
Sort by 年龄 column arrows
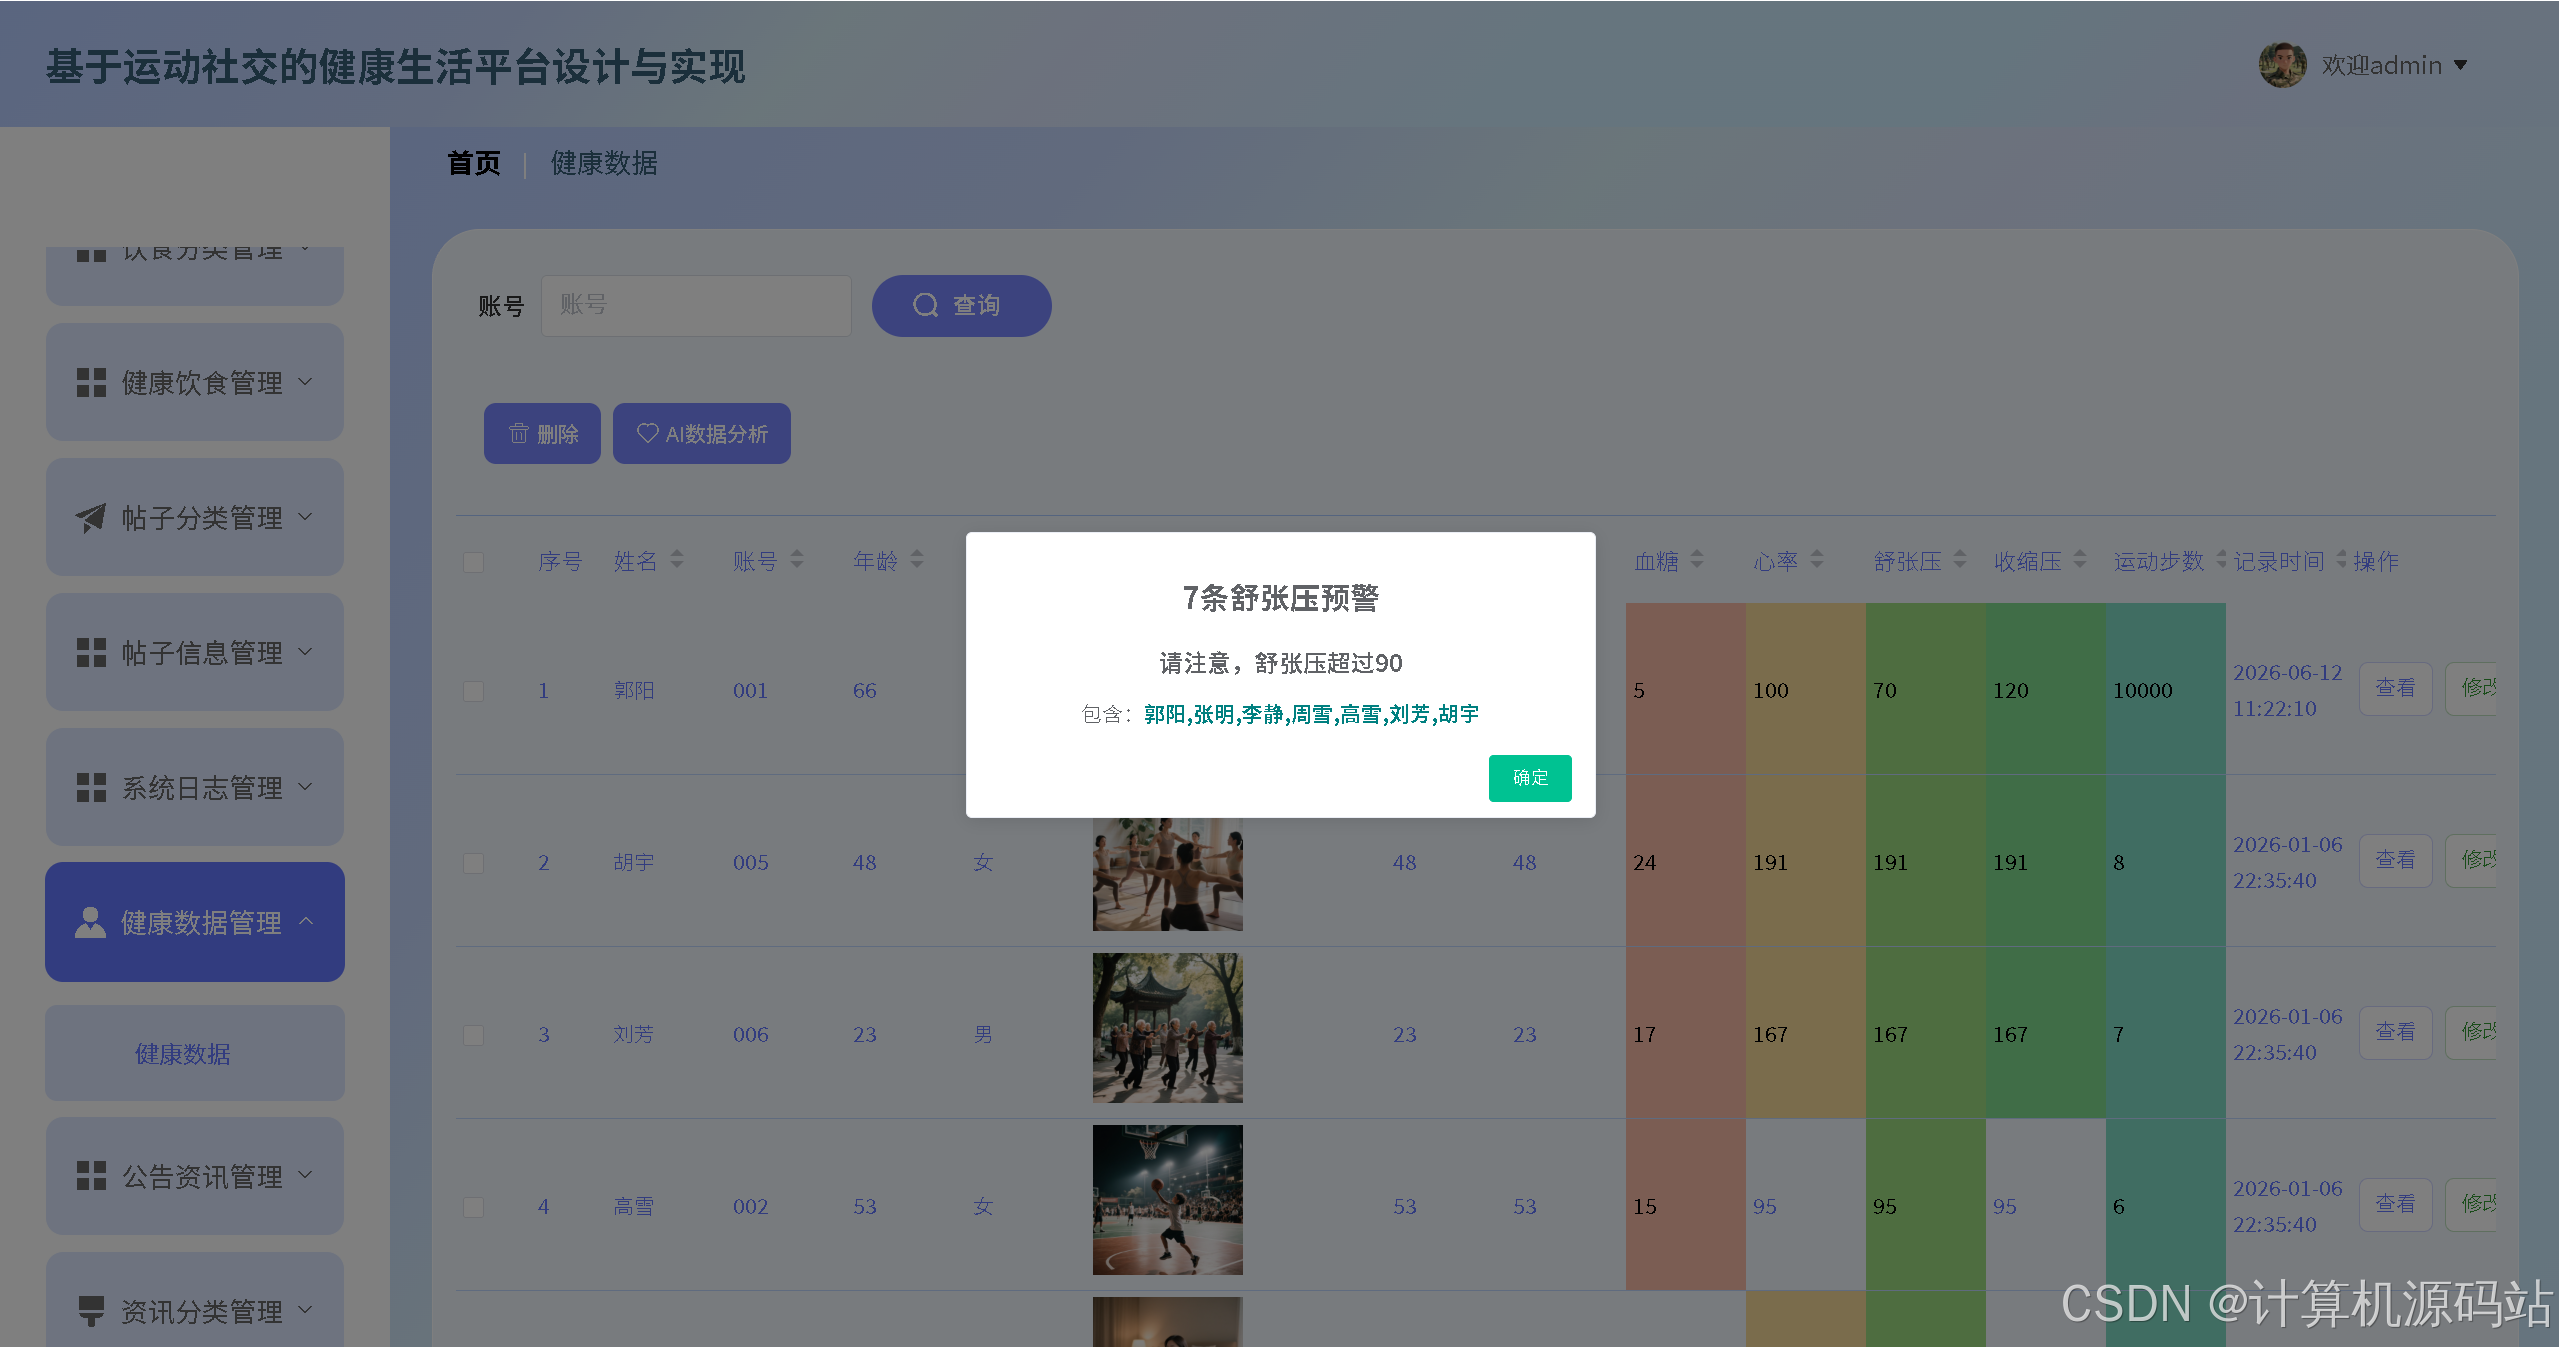(x=917, y=560)
